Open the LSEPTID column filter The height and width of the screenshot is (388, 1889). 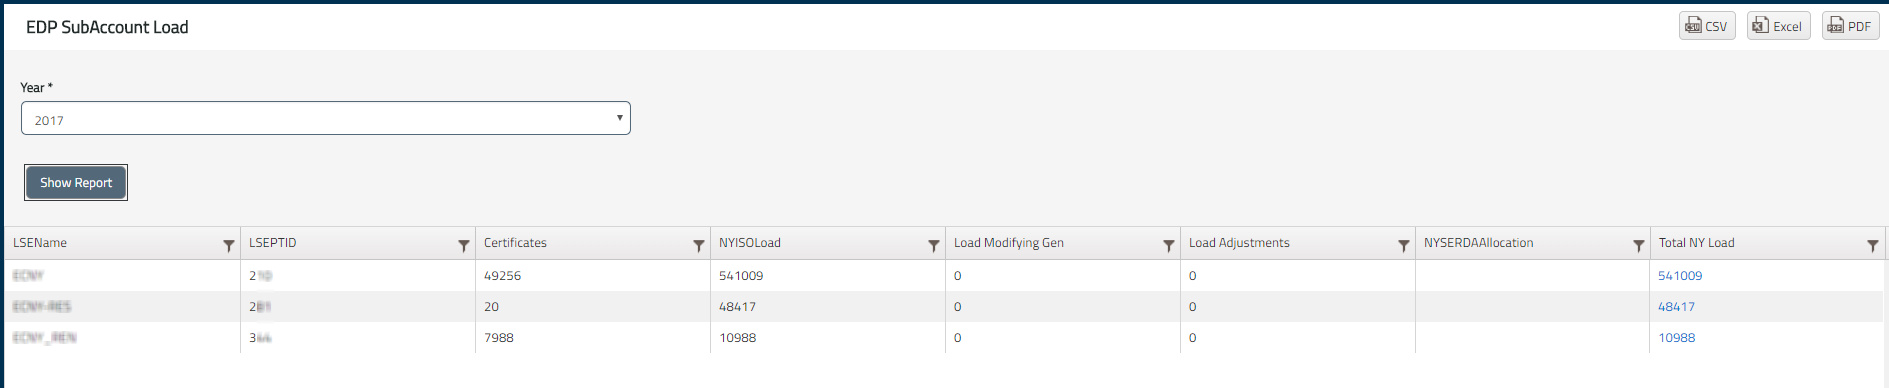coord(463,245)
